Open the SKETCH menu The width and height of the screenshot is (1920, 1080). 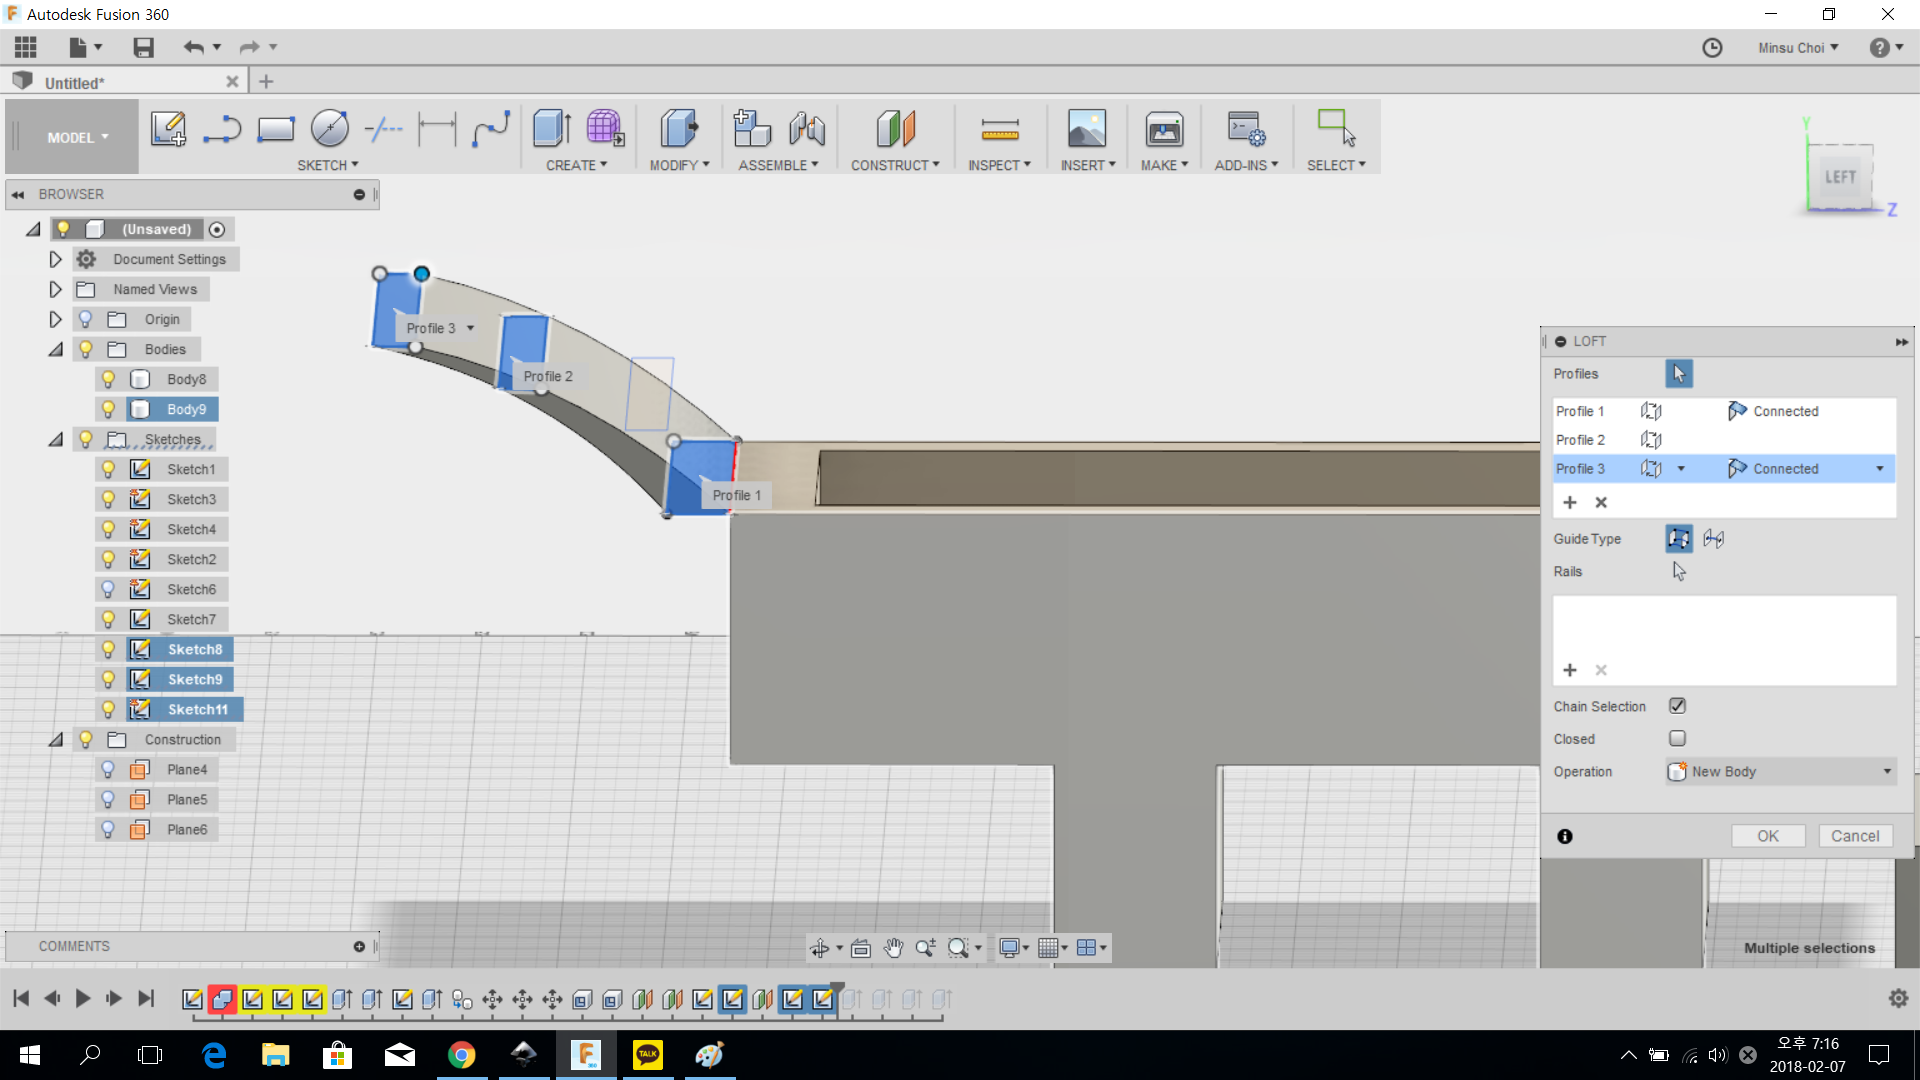click(x=327, y=165)
